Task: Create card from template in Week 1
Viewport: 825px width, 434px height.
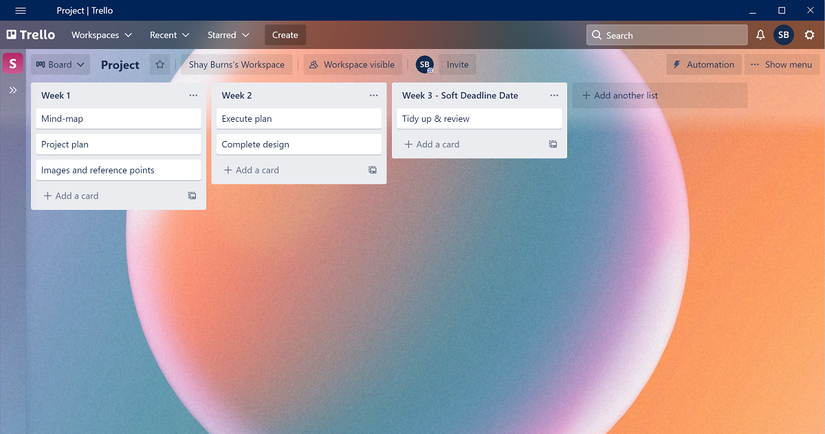Action: coord(192,196)
